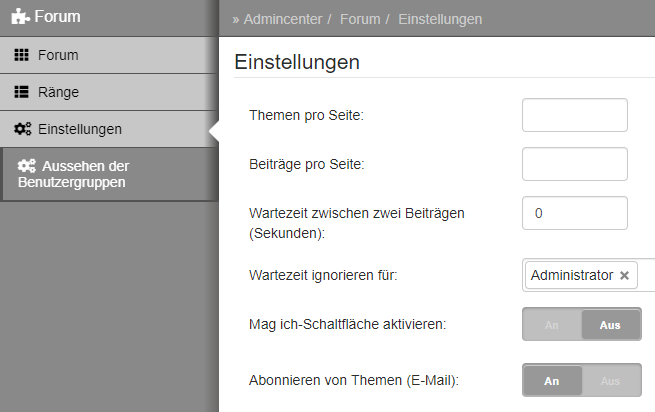The height and width of the screenshot is (412, 655).
Task: Focus the Themen pro Seite field
Action: [x=575, y=115]
